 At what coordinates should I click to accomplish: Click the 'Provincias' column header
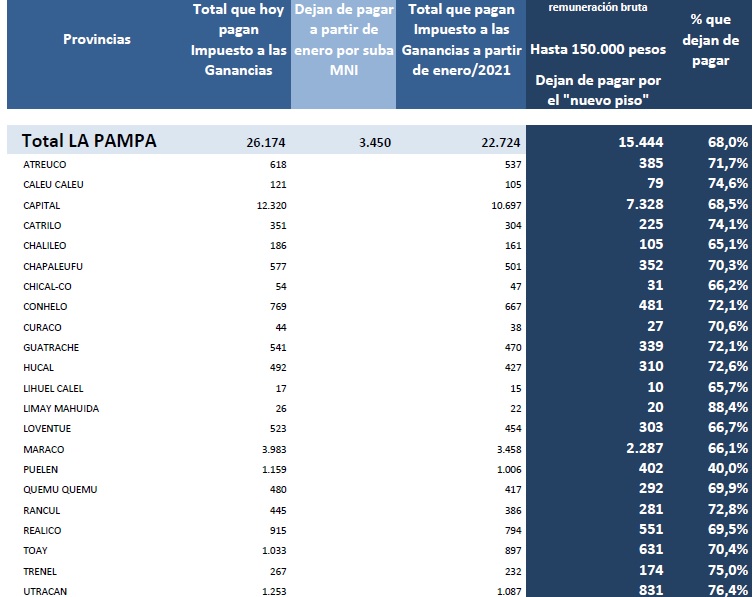[97, 39]
